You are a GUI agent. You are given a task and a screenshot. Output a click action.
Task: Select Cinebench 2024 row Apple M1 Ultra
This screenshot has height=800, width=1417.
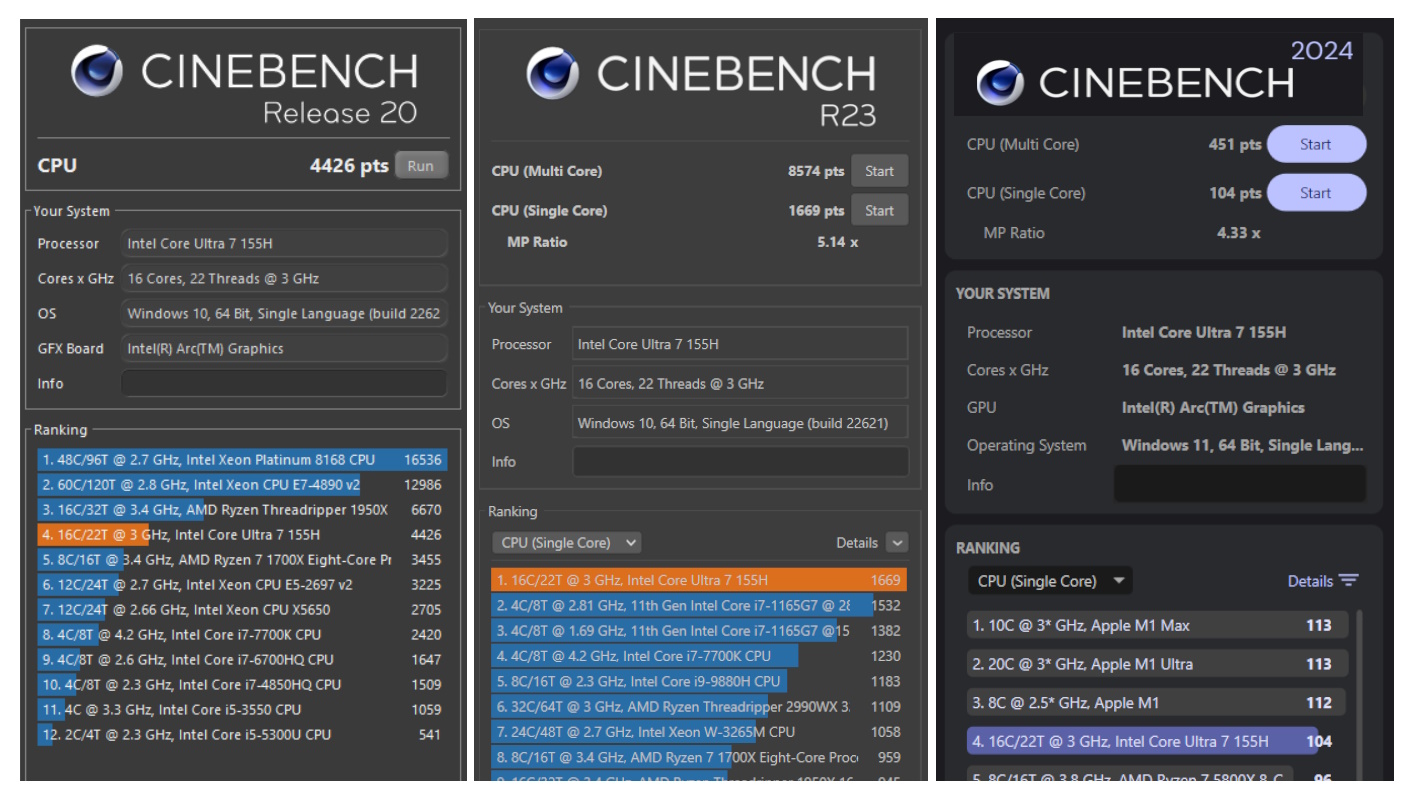point(1157,664)
